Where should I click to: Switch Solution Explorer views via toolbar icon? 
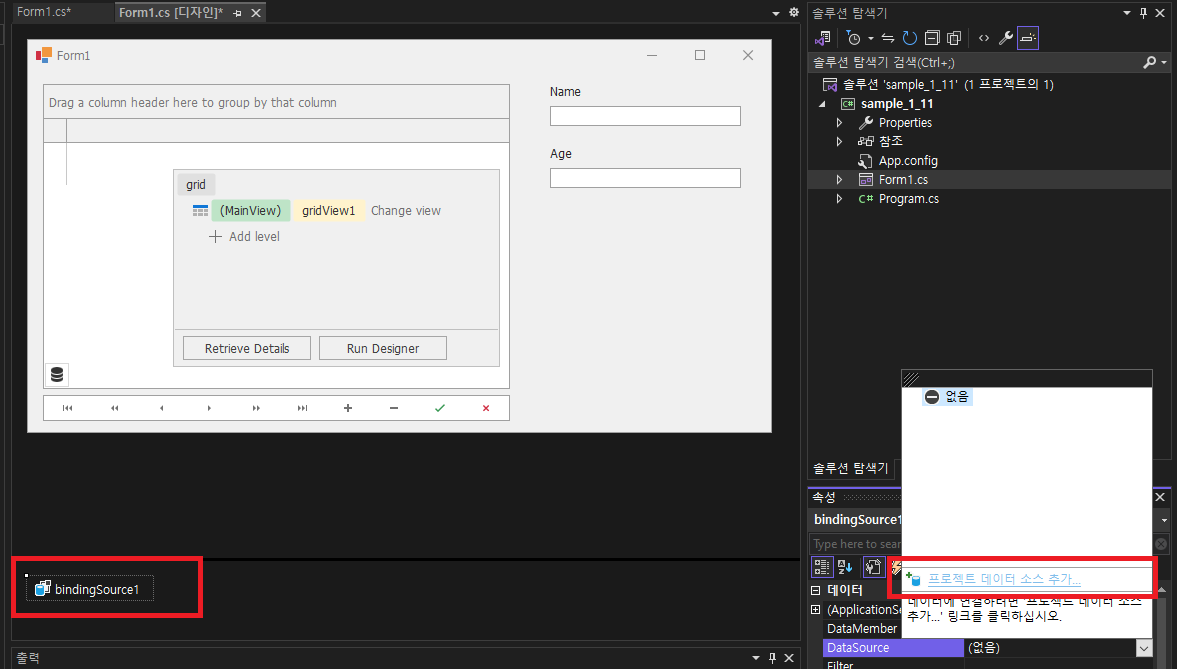823,38
